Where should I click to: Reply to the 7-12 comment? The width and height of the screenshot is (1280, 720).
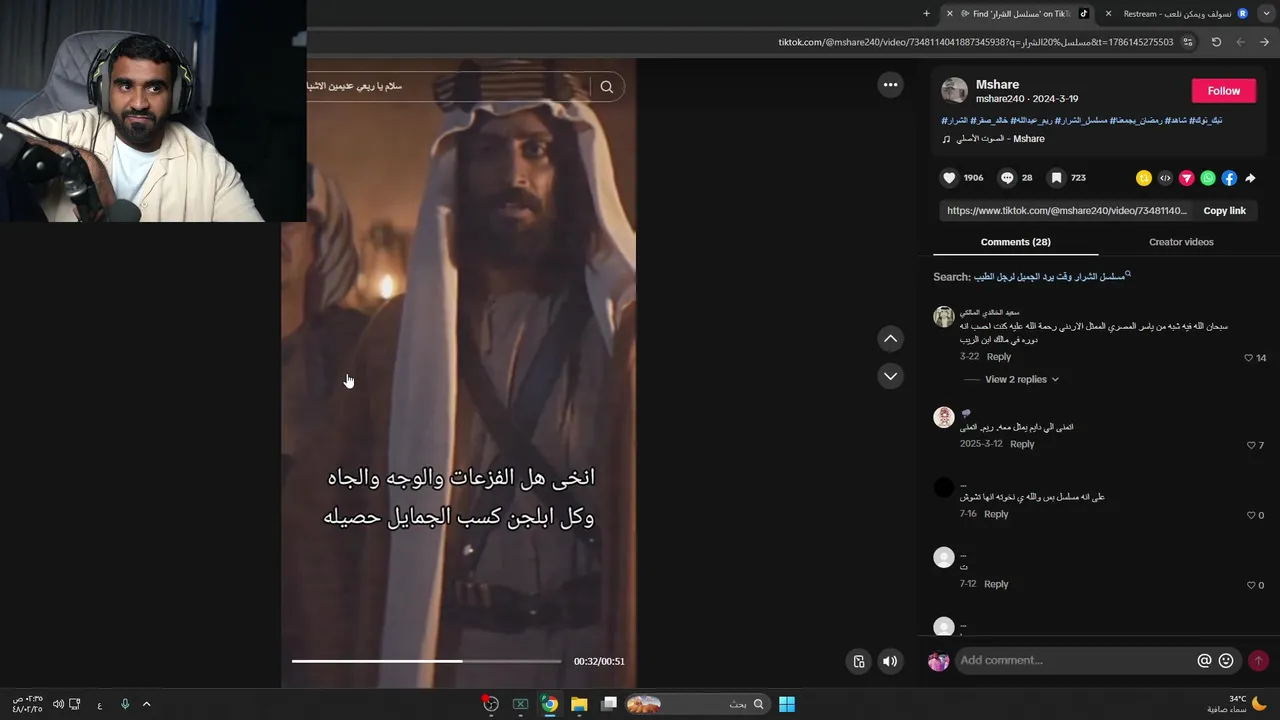996,584
